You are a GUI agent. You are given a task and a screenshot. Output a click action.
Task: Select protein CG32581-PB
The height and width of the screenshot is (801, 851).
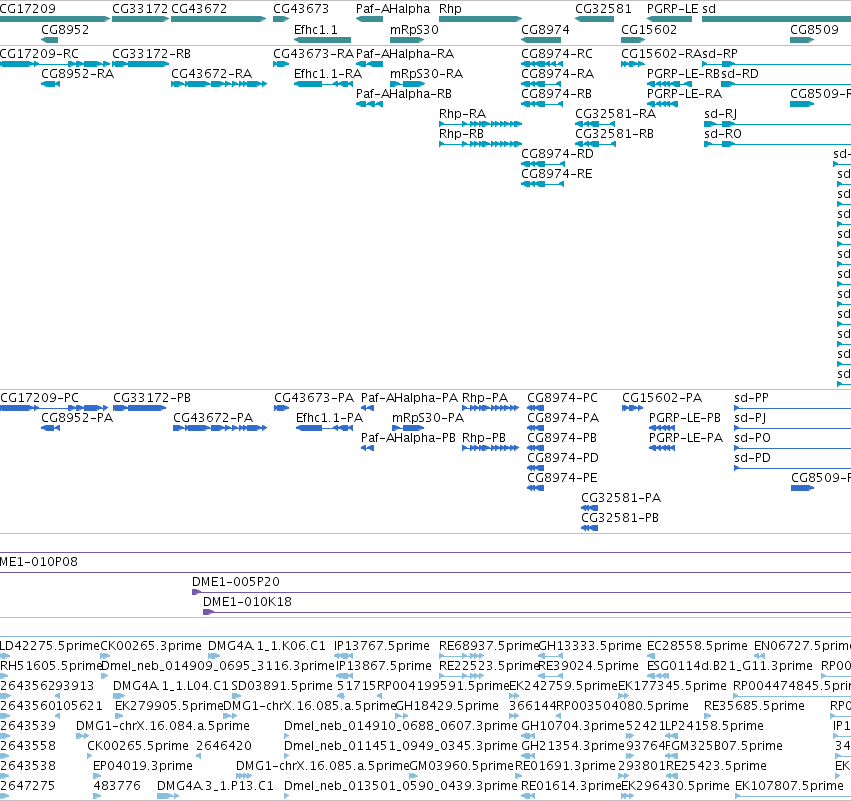pos(620,518)
